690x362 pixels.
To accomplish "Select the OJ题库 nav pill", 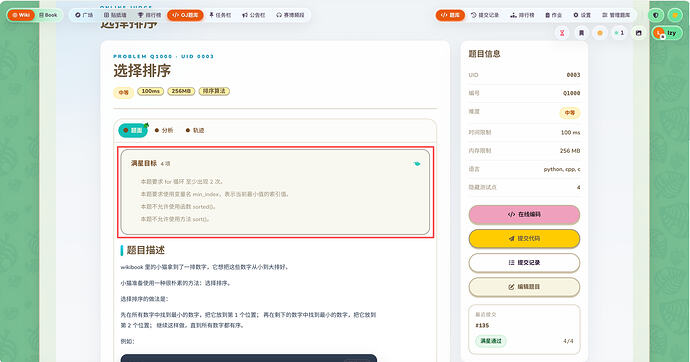I will click(185, 15).
